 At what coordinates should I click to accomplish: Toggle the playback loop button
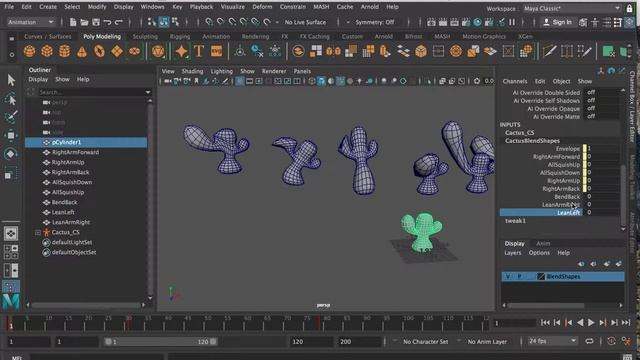[589, 341]
